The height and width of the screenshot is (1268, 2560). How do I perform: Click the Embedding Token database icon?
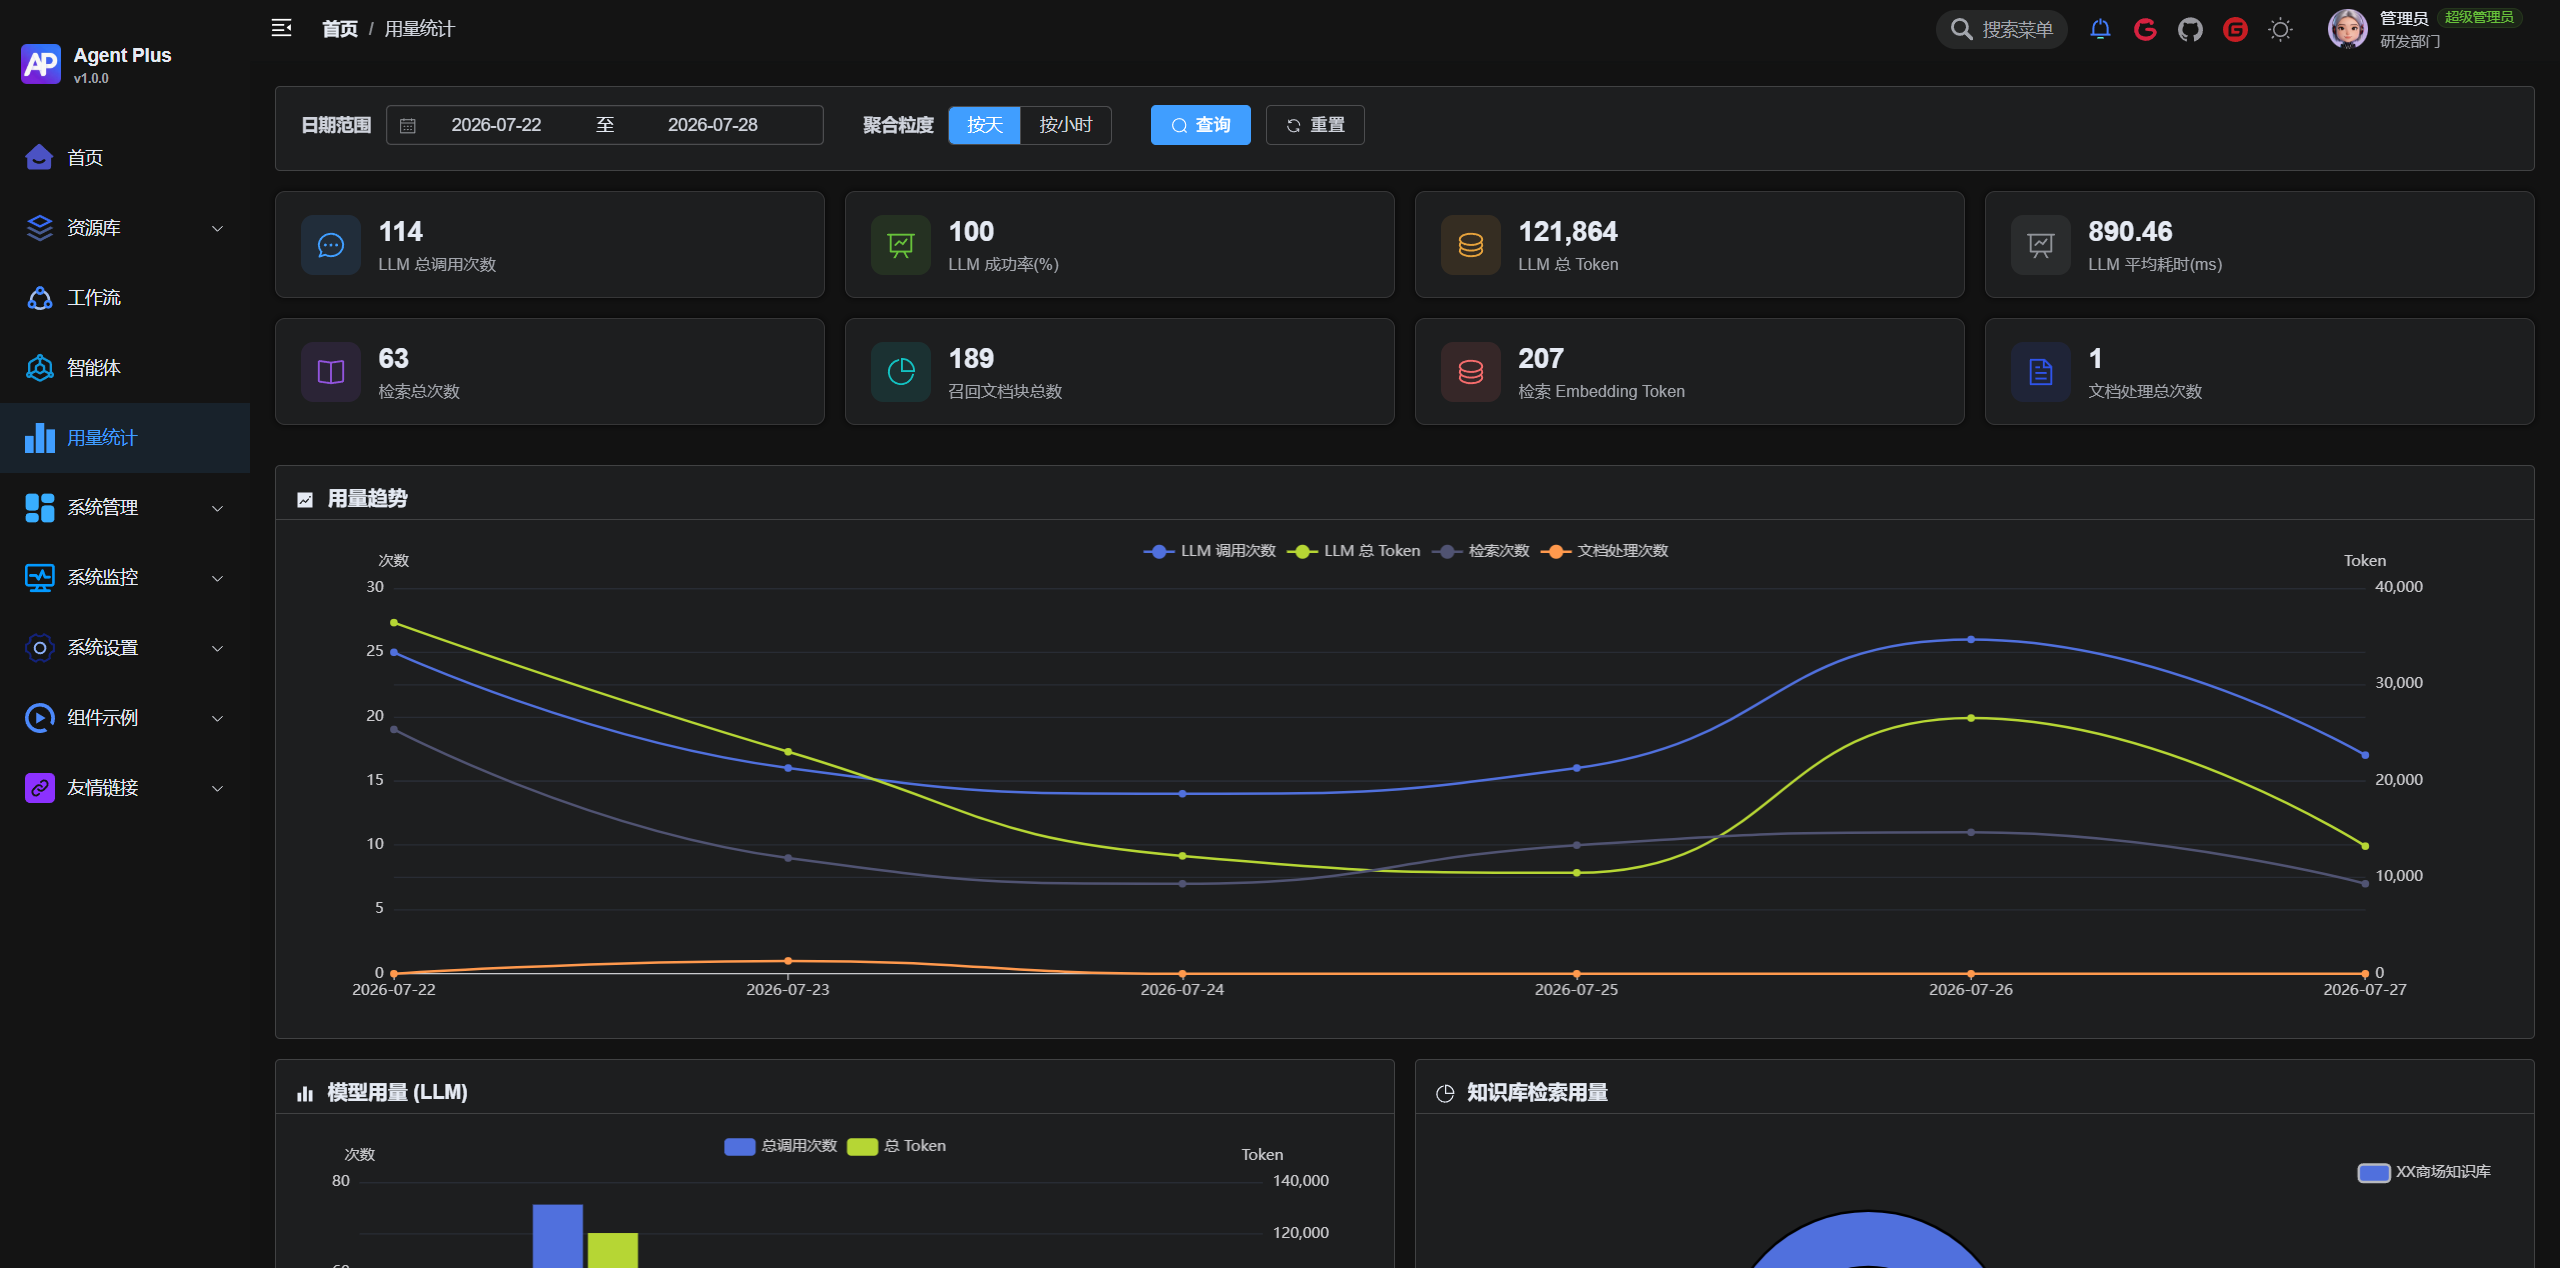coord(1471,372)
